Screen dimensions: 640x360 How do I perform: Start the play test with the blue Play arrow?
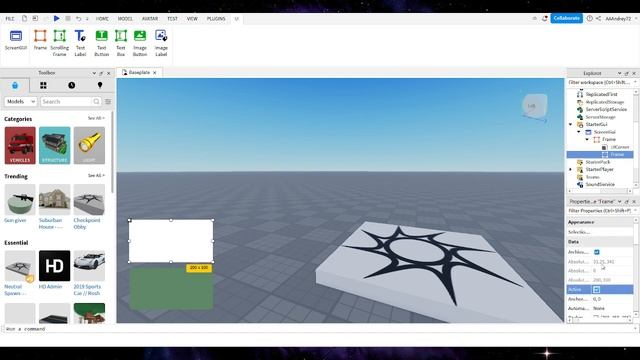pyautogui.click(x=57, y=18)
